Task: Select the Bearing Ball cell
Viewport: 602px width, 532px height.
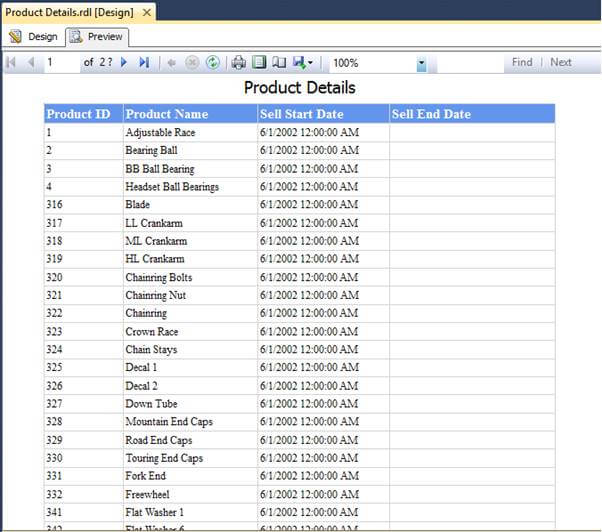Action: 190,150
